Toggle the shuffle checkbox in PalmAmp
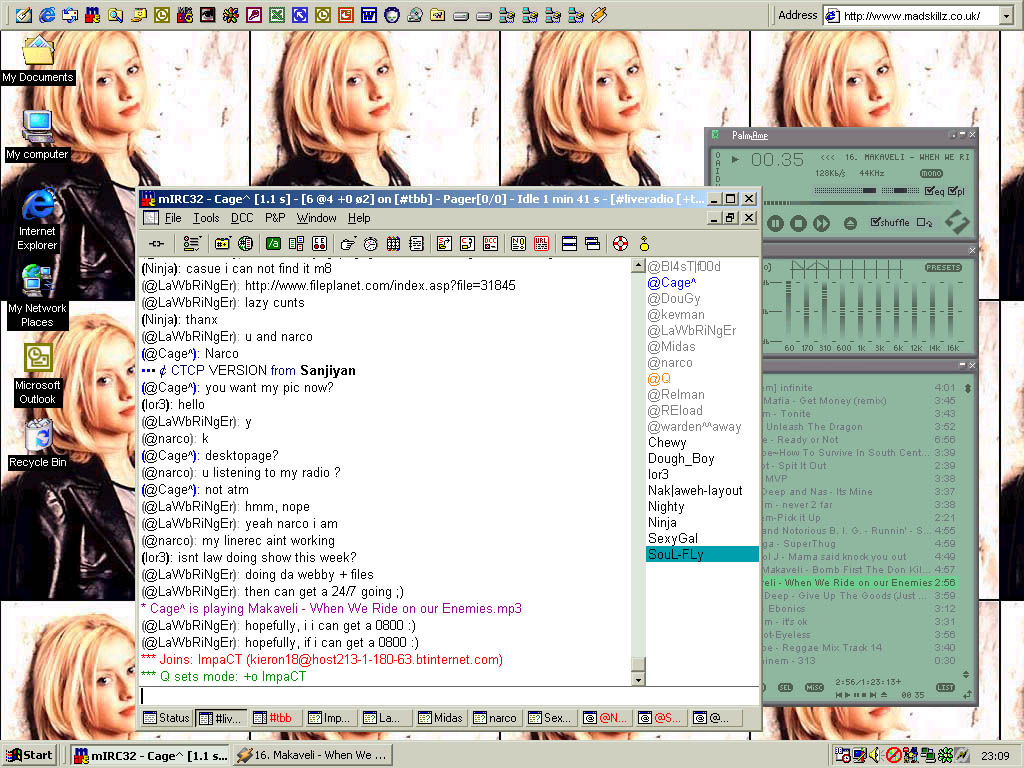The width and height of the screenshot is (1024, 768). 876,223
